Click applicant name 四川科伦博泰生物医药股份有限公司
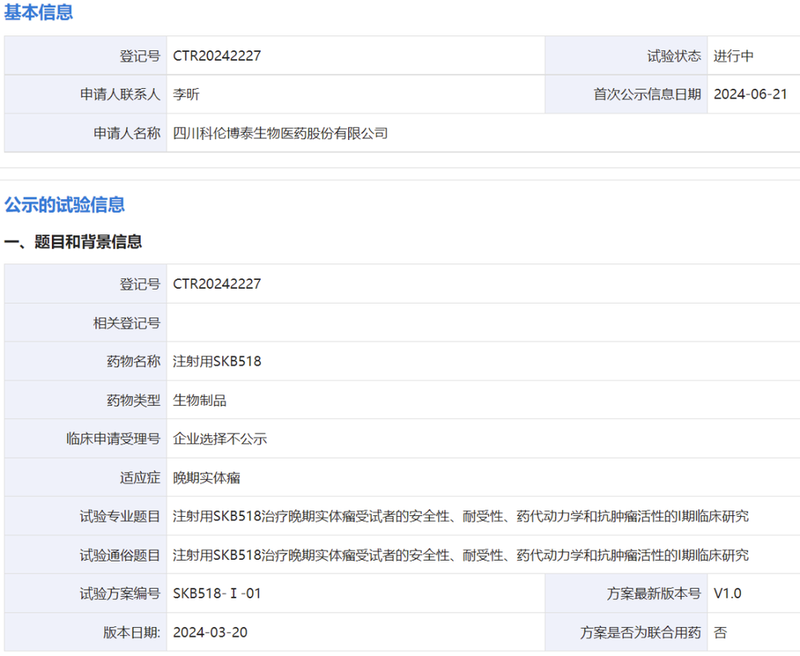The height and width of the screenshot is (656, 800). click(x=280, y=133)
